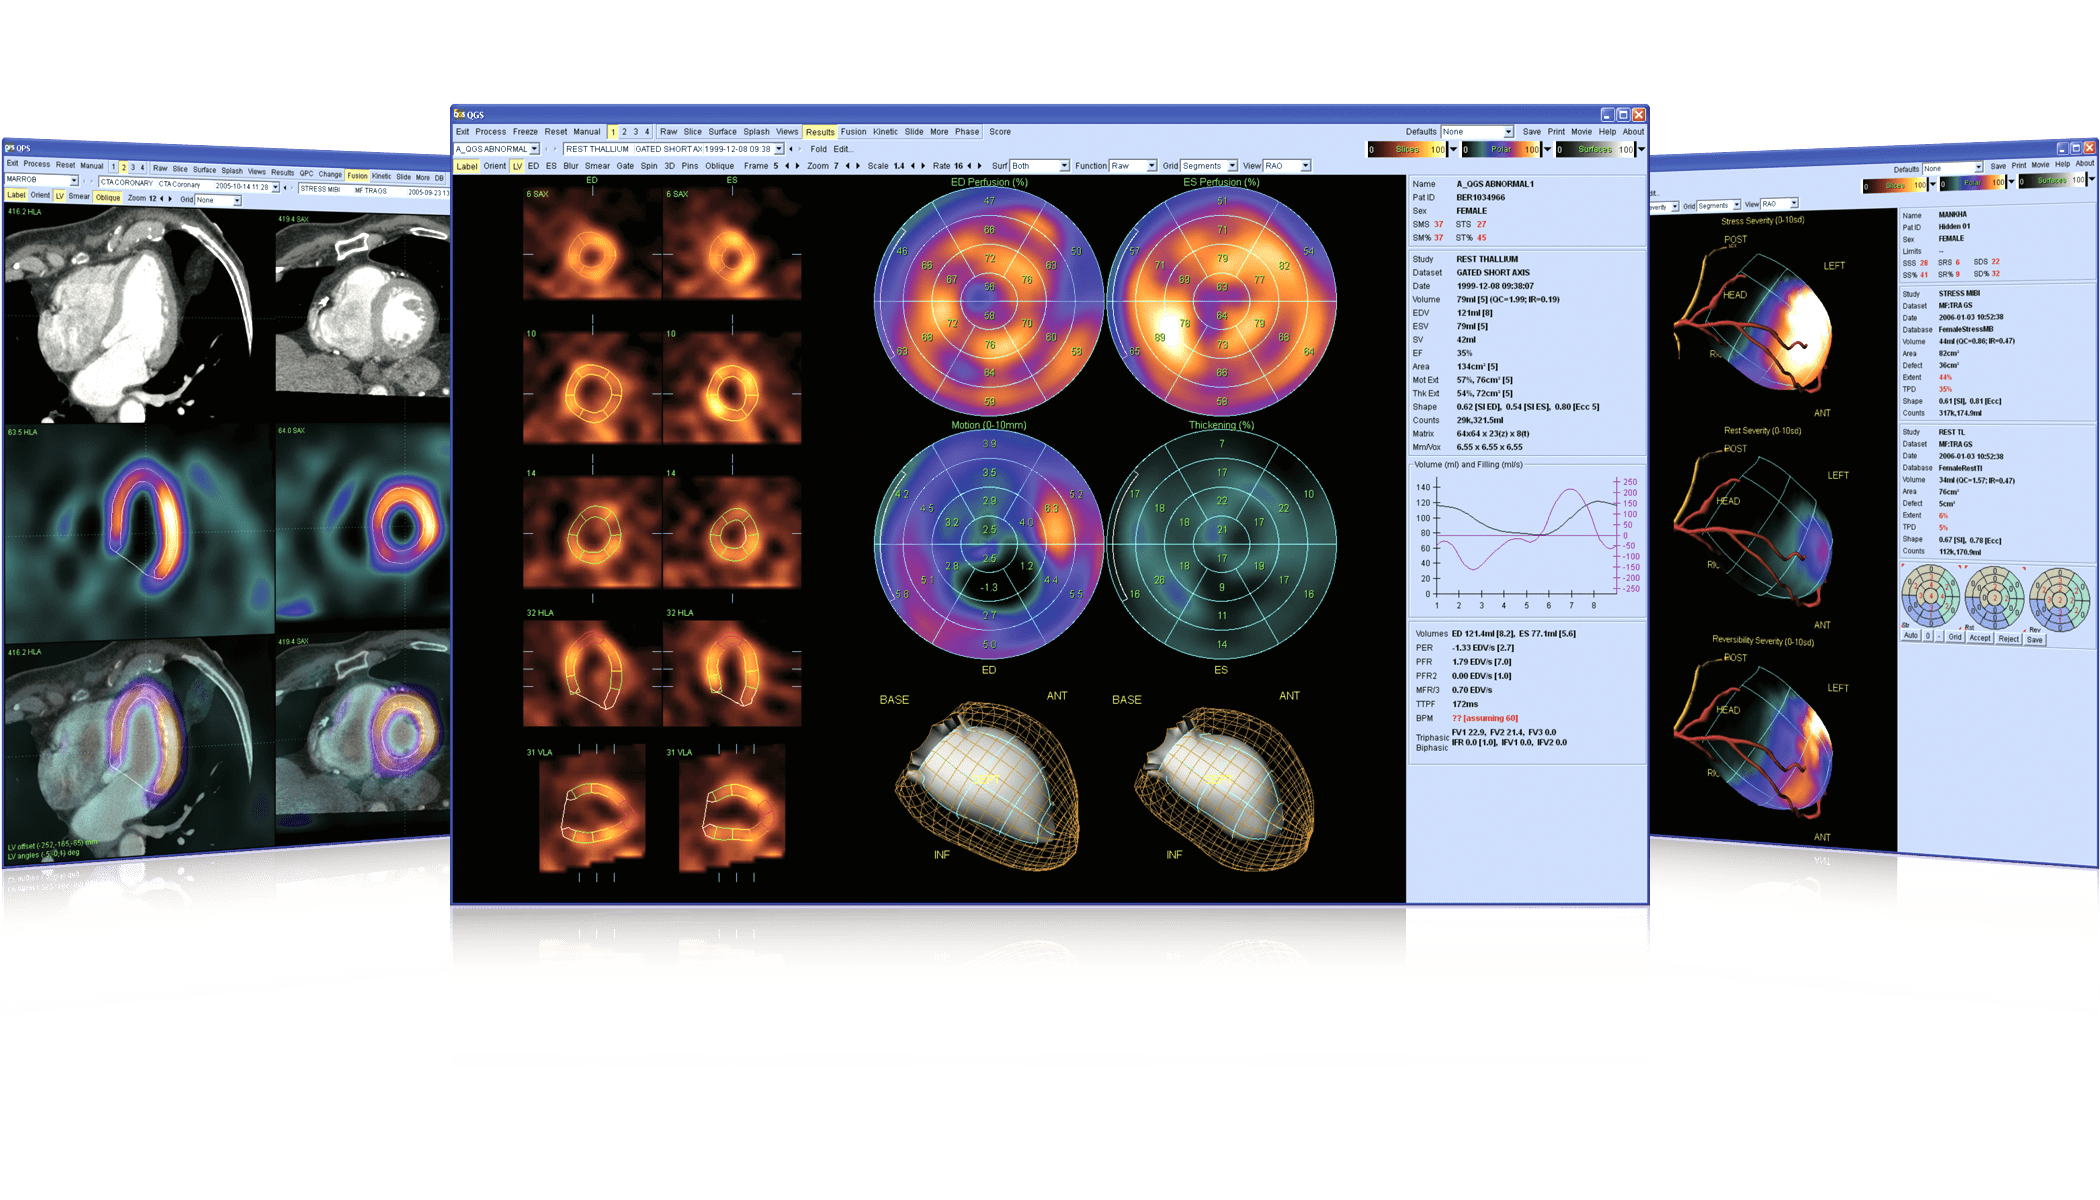Toggle Pins in the QGS toolbar
This screenshot has width=2100, height=1200.
point(690,166)
